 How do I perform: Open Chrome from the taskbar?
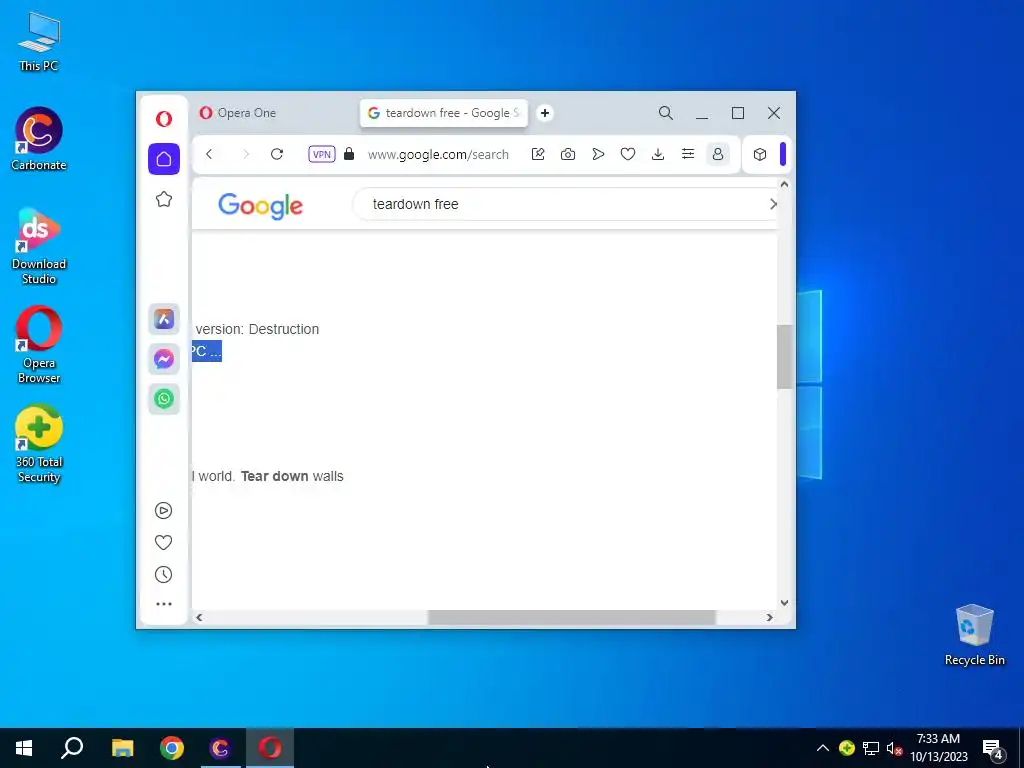click(172, 748)
